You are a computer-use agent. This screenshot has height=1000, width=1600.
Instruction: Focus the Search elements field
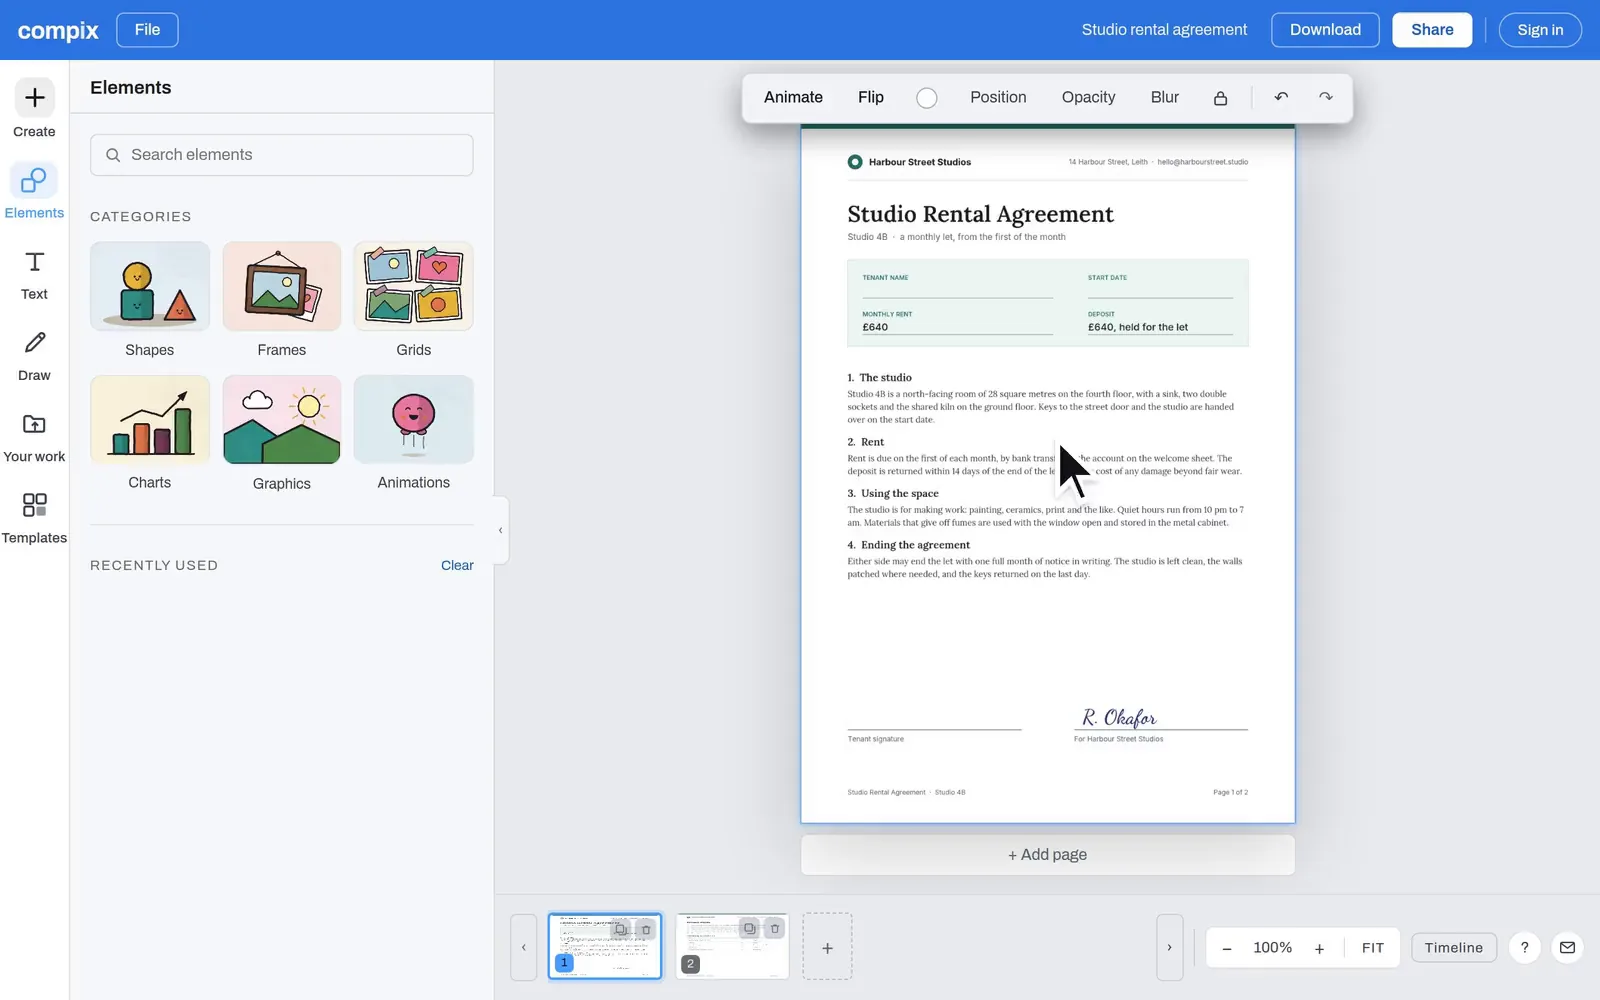coord(282,155)
